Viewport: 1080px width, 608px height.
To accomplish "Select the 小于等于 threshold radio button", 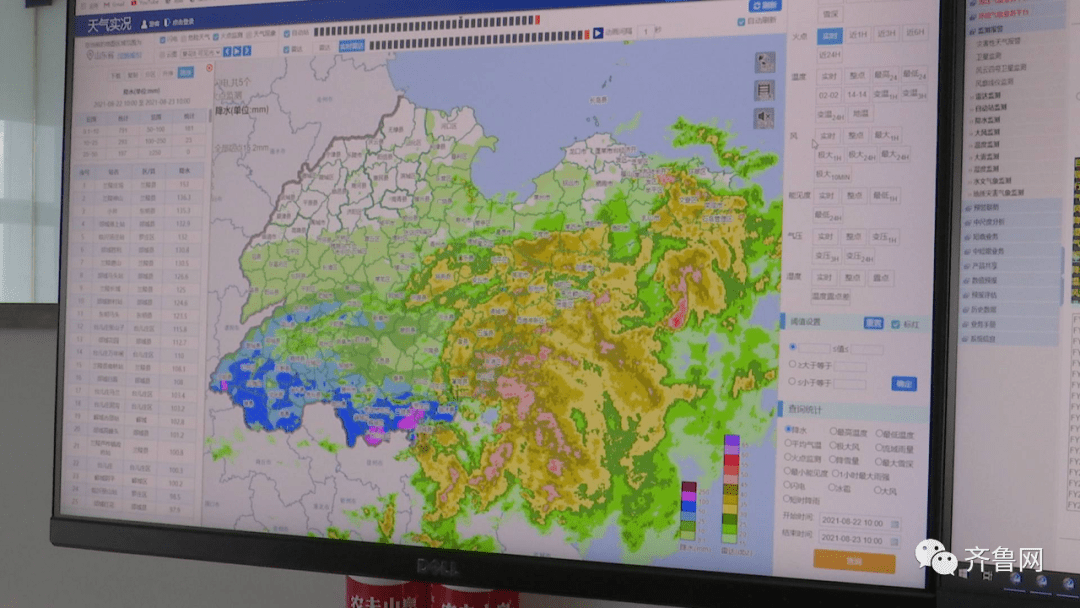I will tap(792, 381).
